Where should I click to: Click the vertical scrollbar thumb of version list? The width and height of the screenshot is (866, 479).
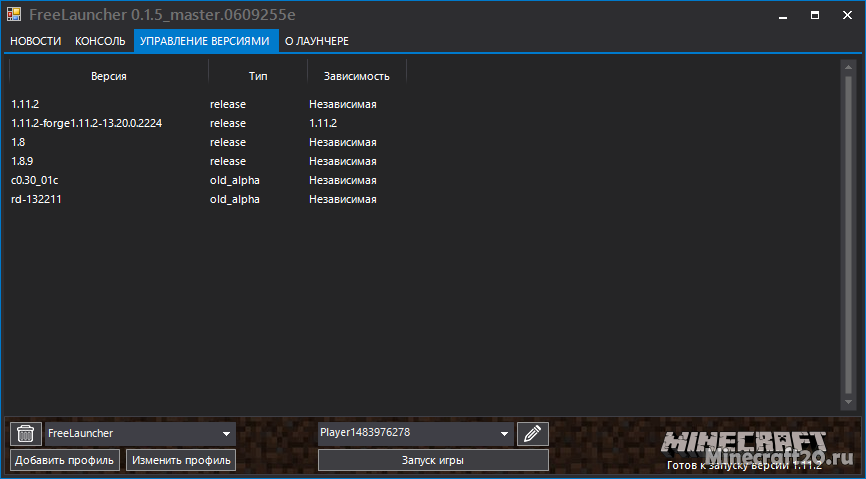848,234
